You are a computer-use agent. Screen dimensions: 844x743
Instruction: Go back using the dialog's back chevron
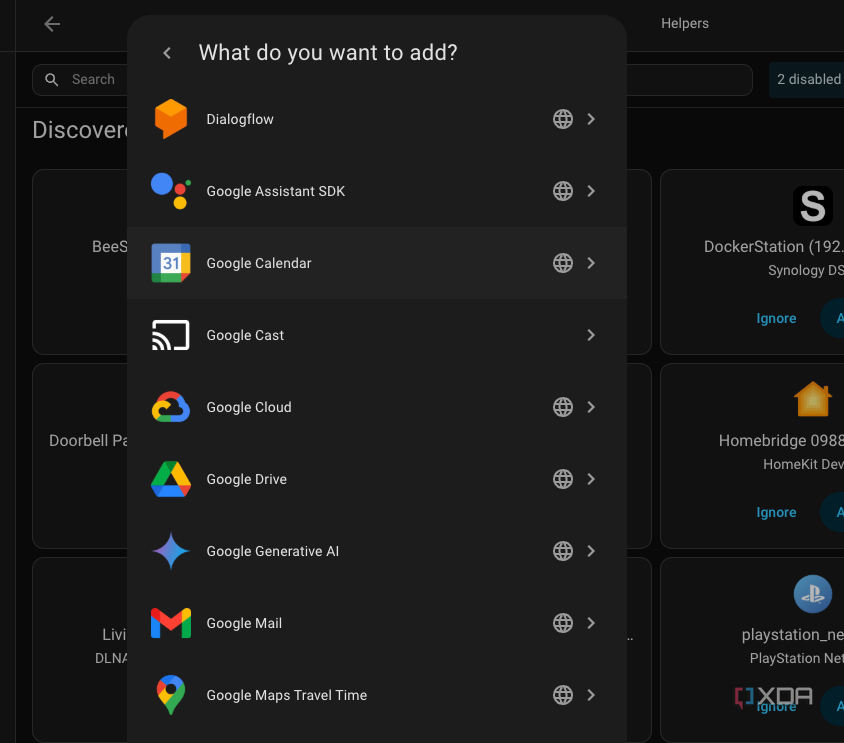pyautogui.click(x=167, y=53)
